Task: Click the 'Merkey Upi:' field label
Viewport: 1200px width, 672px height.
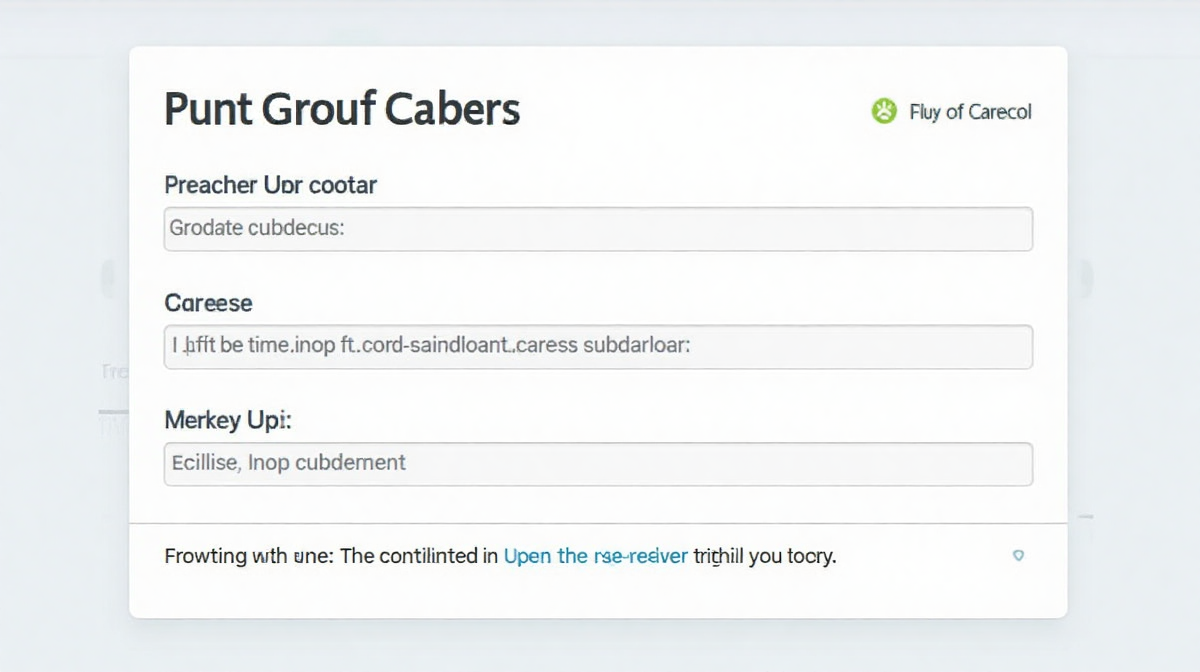Action: coord(227,421)
